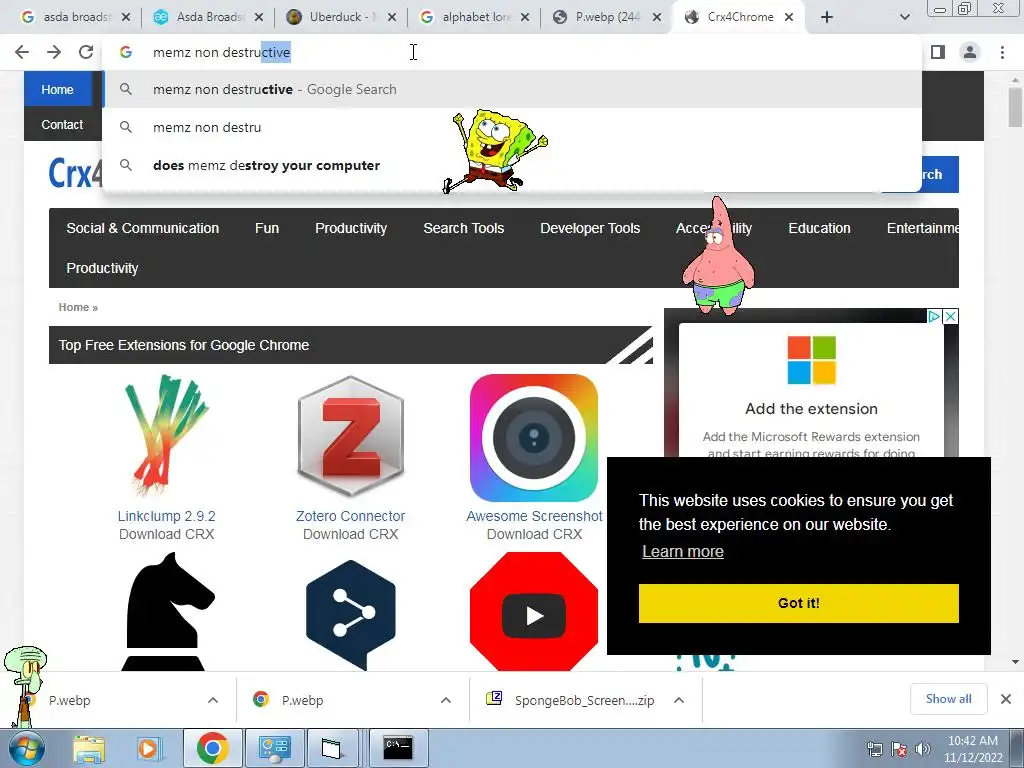Click the Home breadcrumb link

point(73,307)
